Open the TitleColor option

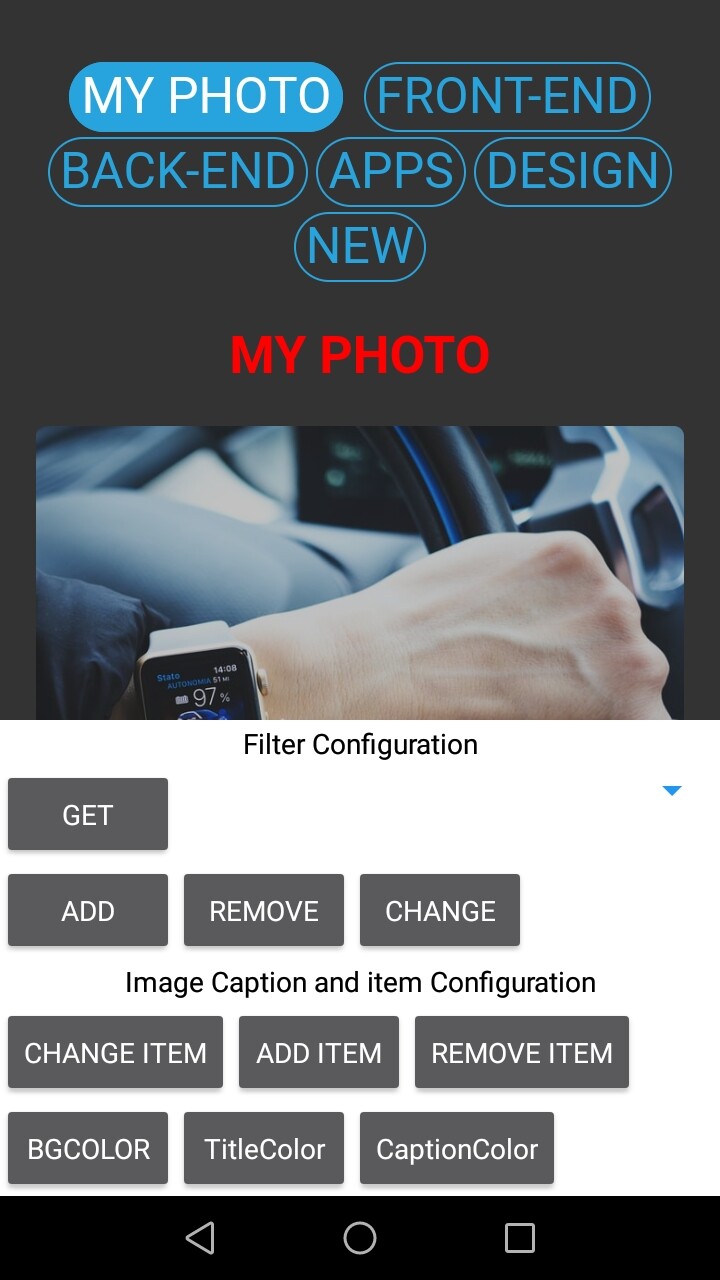[x=264, y=1149]
